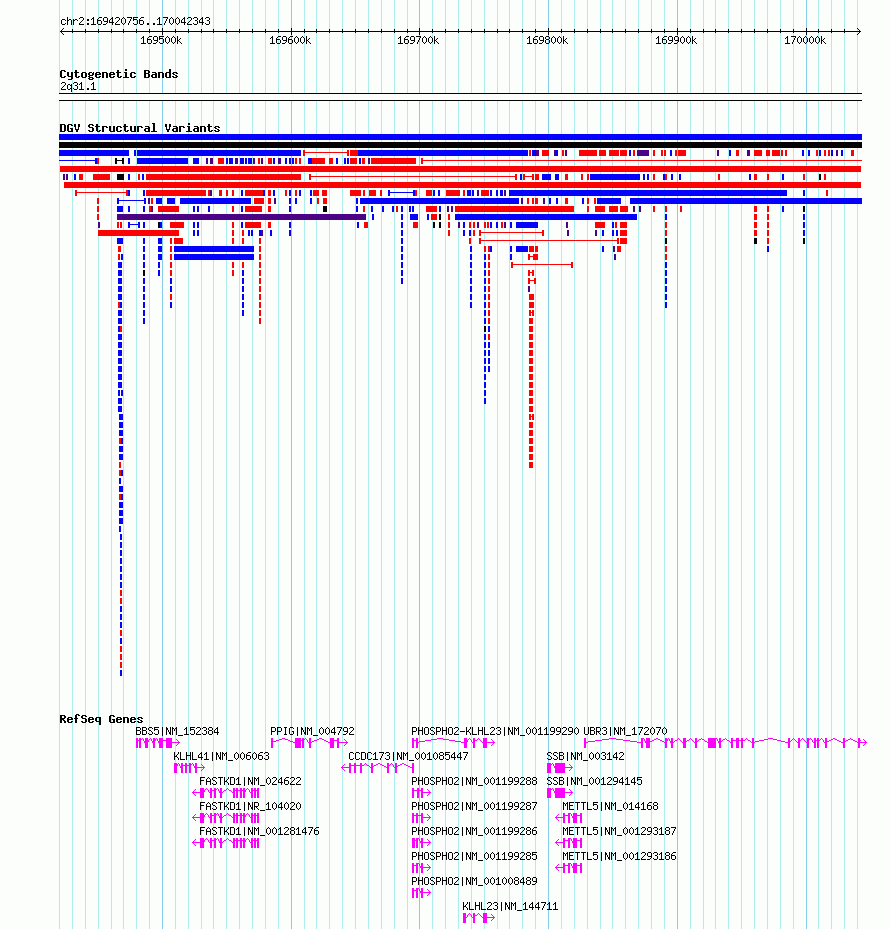Select the full-width blue structural variant bar
890x929 pixels.
click(460, 137)
